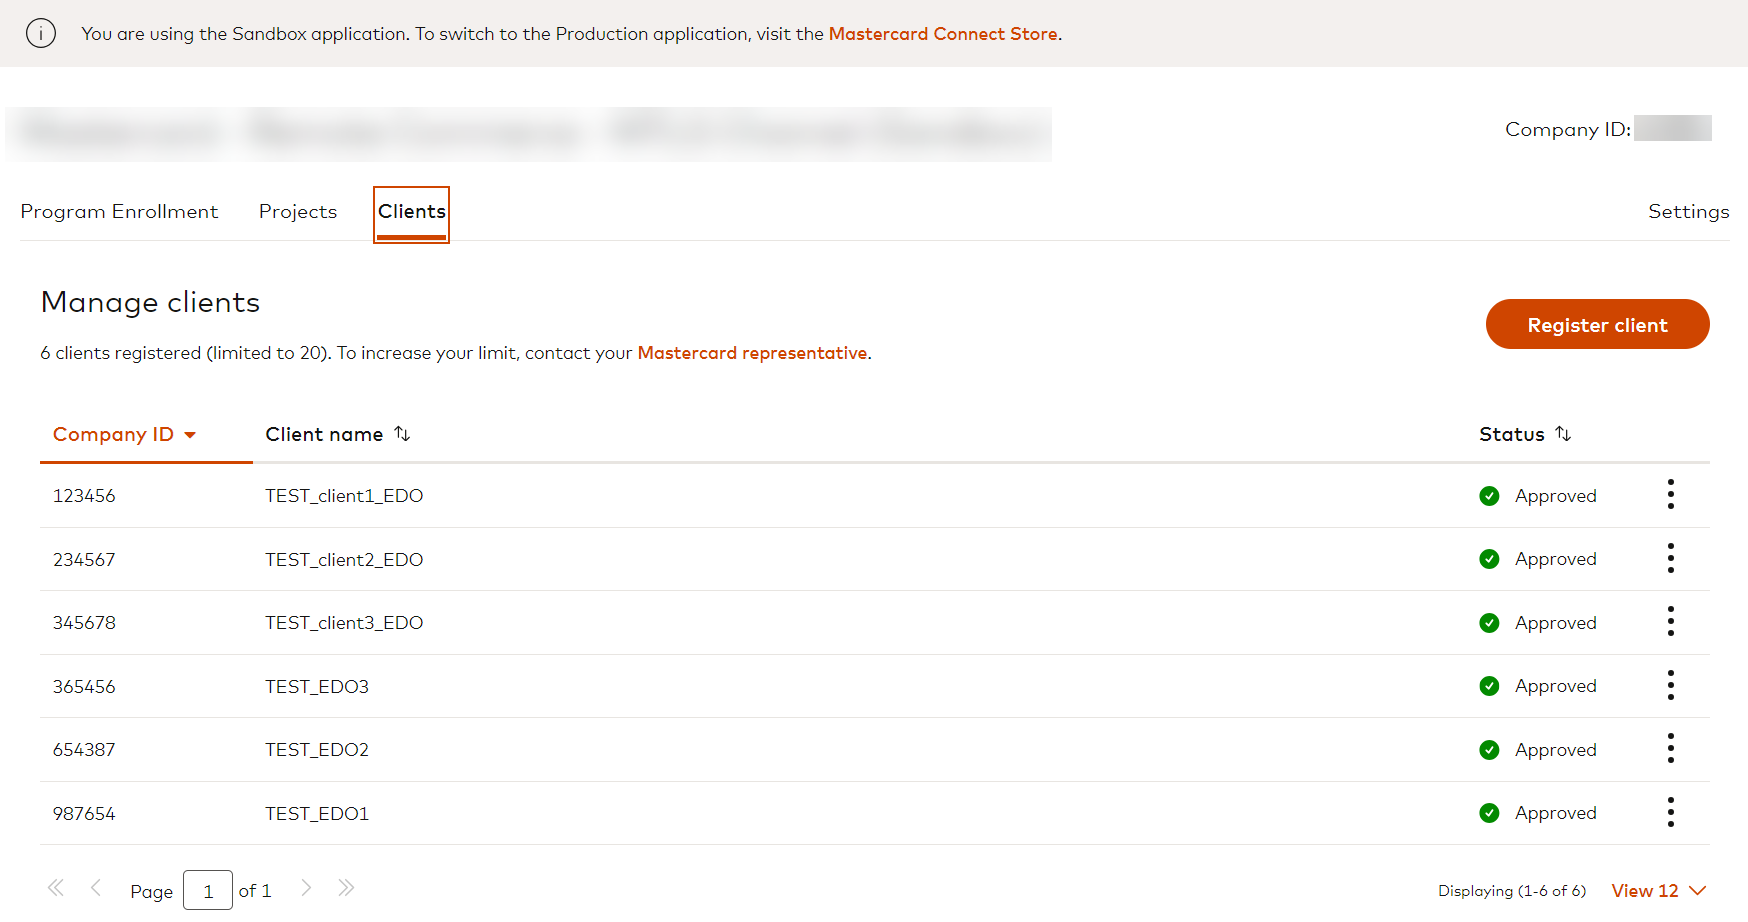Click Register client button

(1597, 324)
